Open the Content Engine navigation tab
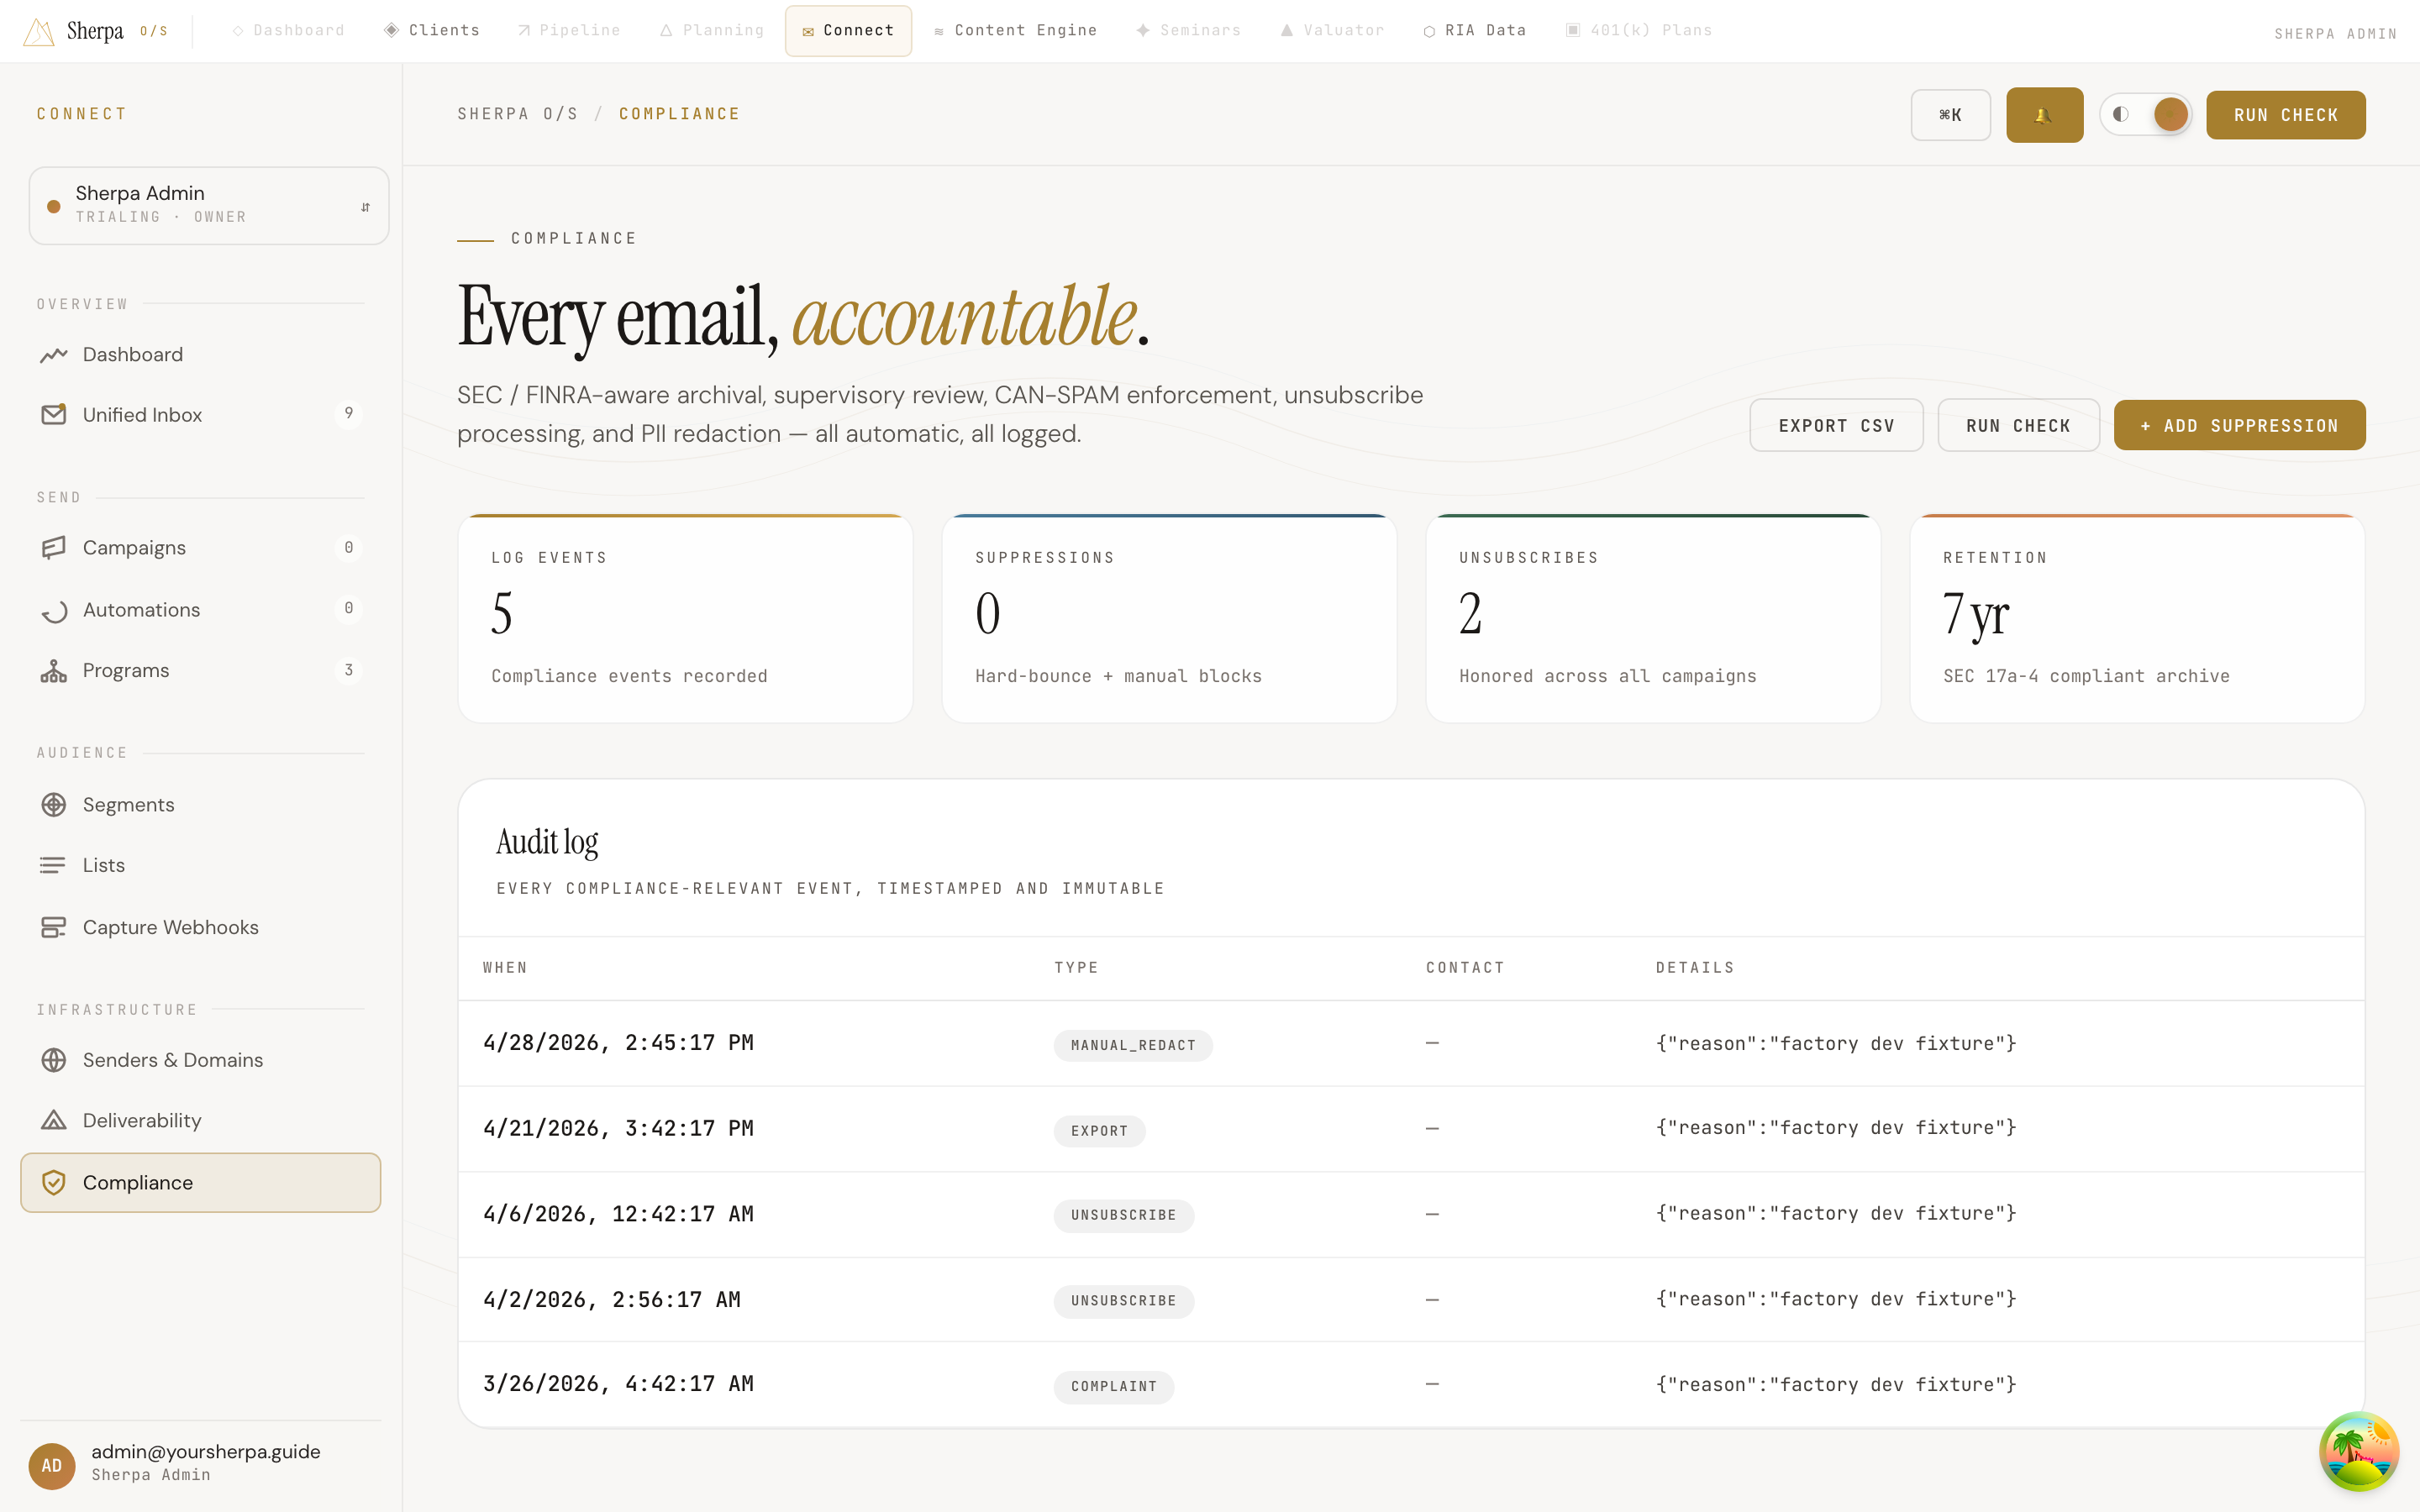The width and height of the screenshot is (2420, 1512). pyautogui.click(x=1015, y=31)
